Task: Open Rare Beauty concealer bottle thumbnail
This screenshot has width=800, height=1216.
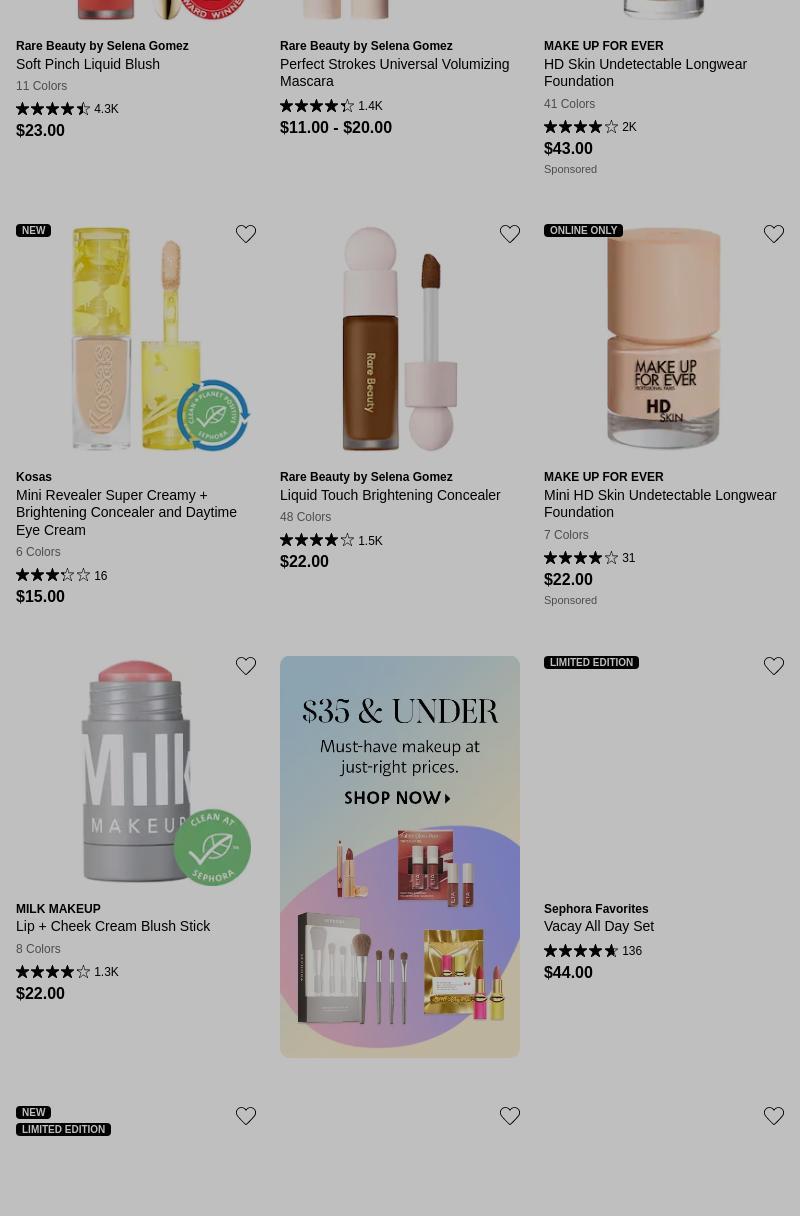Action: click(x=400, y=340)
